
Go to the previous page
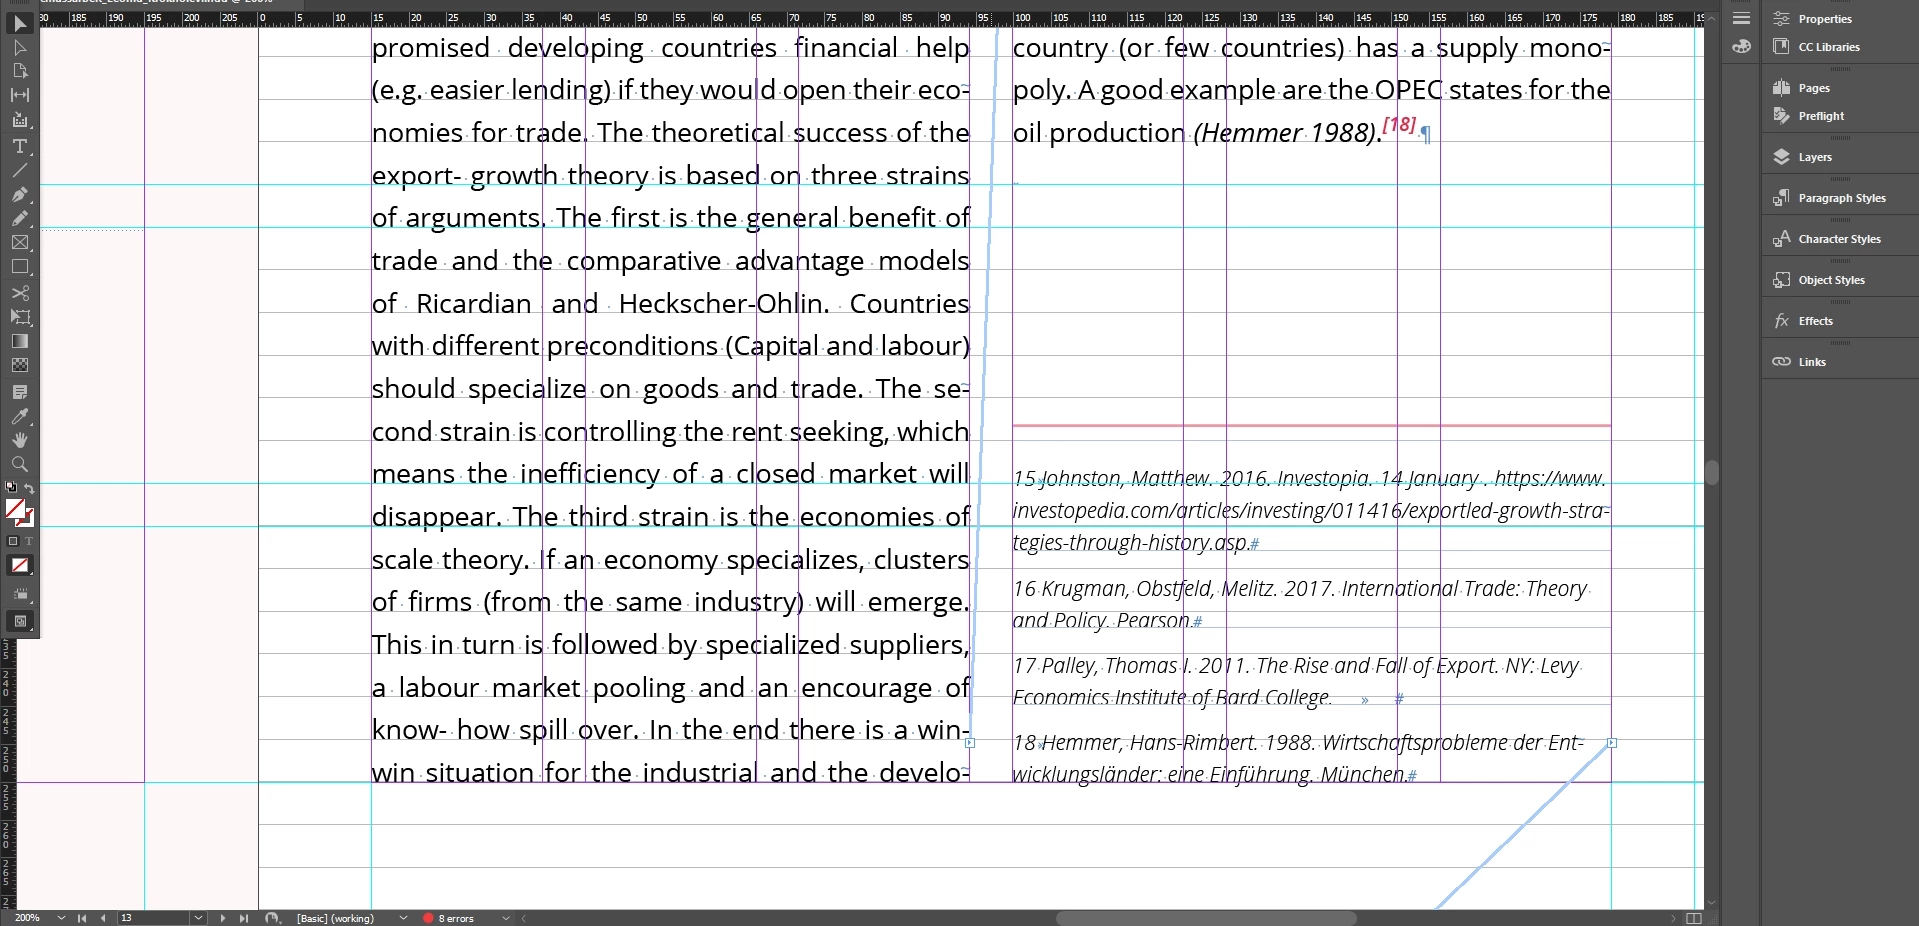tap(103, 918)
